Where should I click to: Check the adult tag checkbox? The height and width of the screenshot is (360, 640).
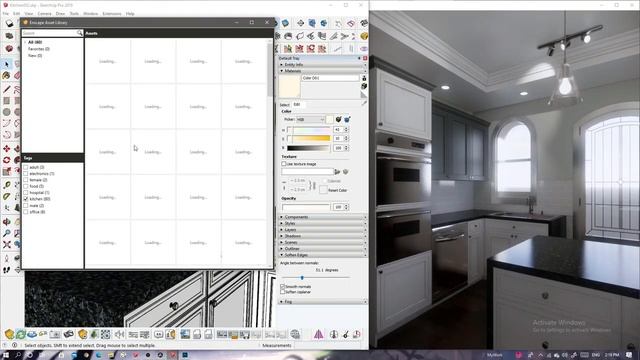point(26,167)
